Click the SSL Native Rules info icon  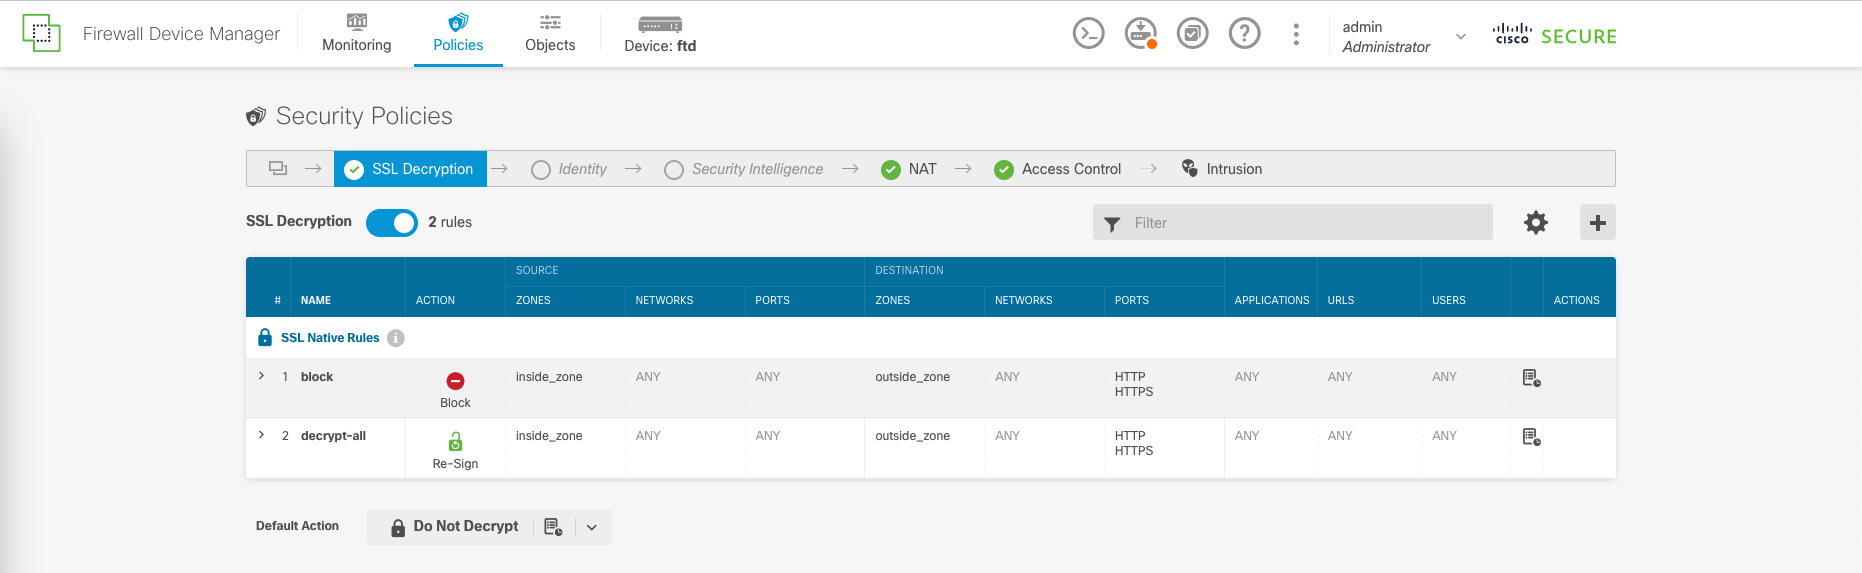tap(396, 338)
